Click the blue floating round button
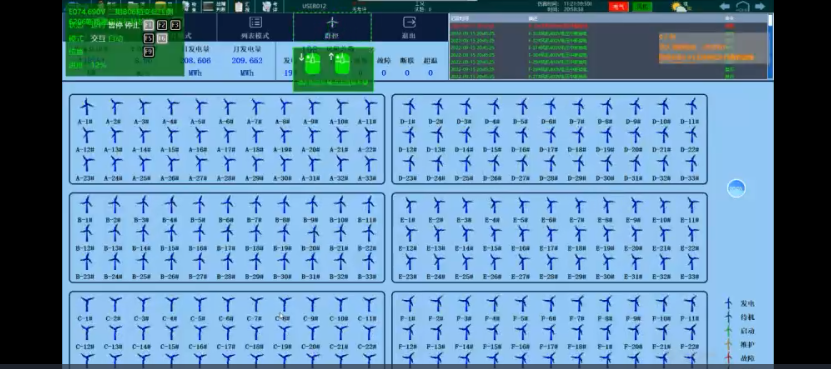Viewport: 831px width, 369px height. 736,188
